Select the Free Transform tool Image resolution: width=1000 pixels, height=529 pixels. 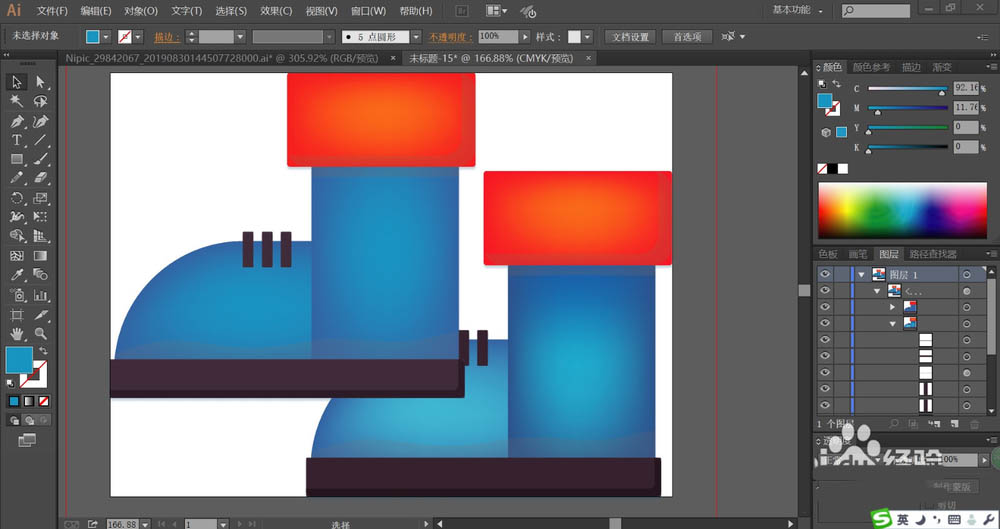[41, 217]
